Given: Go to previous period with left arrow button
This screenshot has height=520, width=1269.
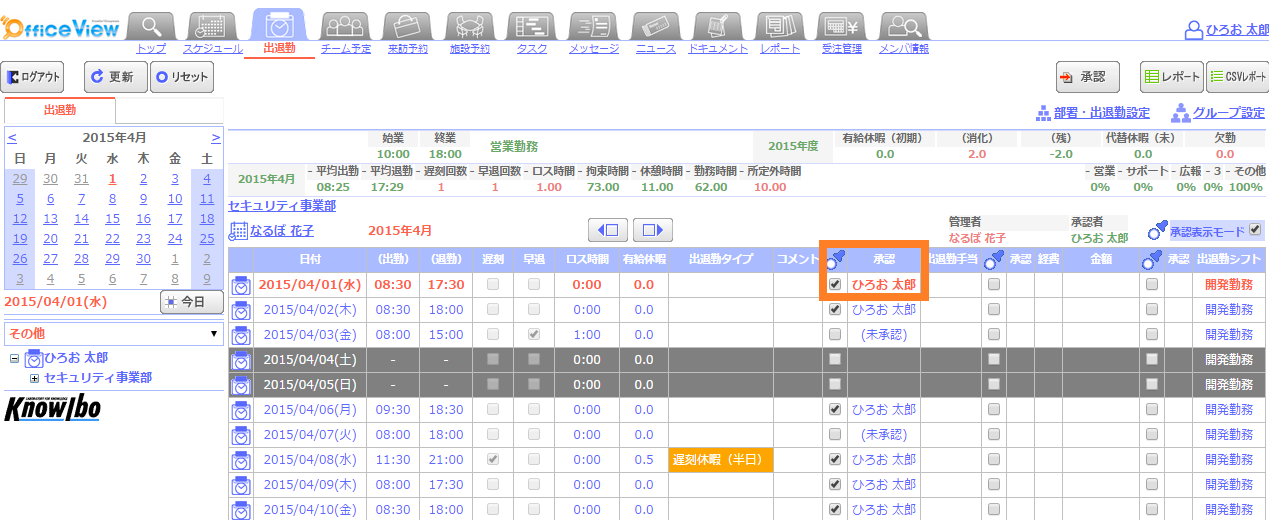Looking at the screenshot, I should coord(608,230).
